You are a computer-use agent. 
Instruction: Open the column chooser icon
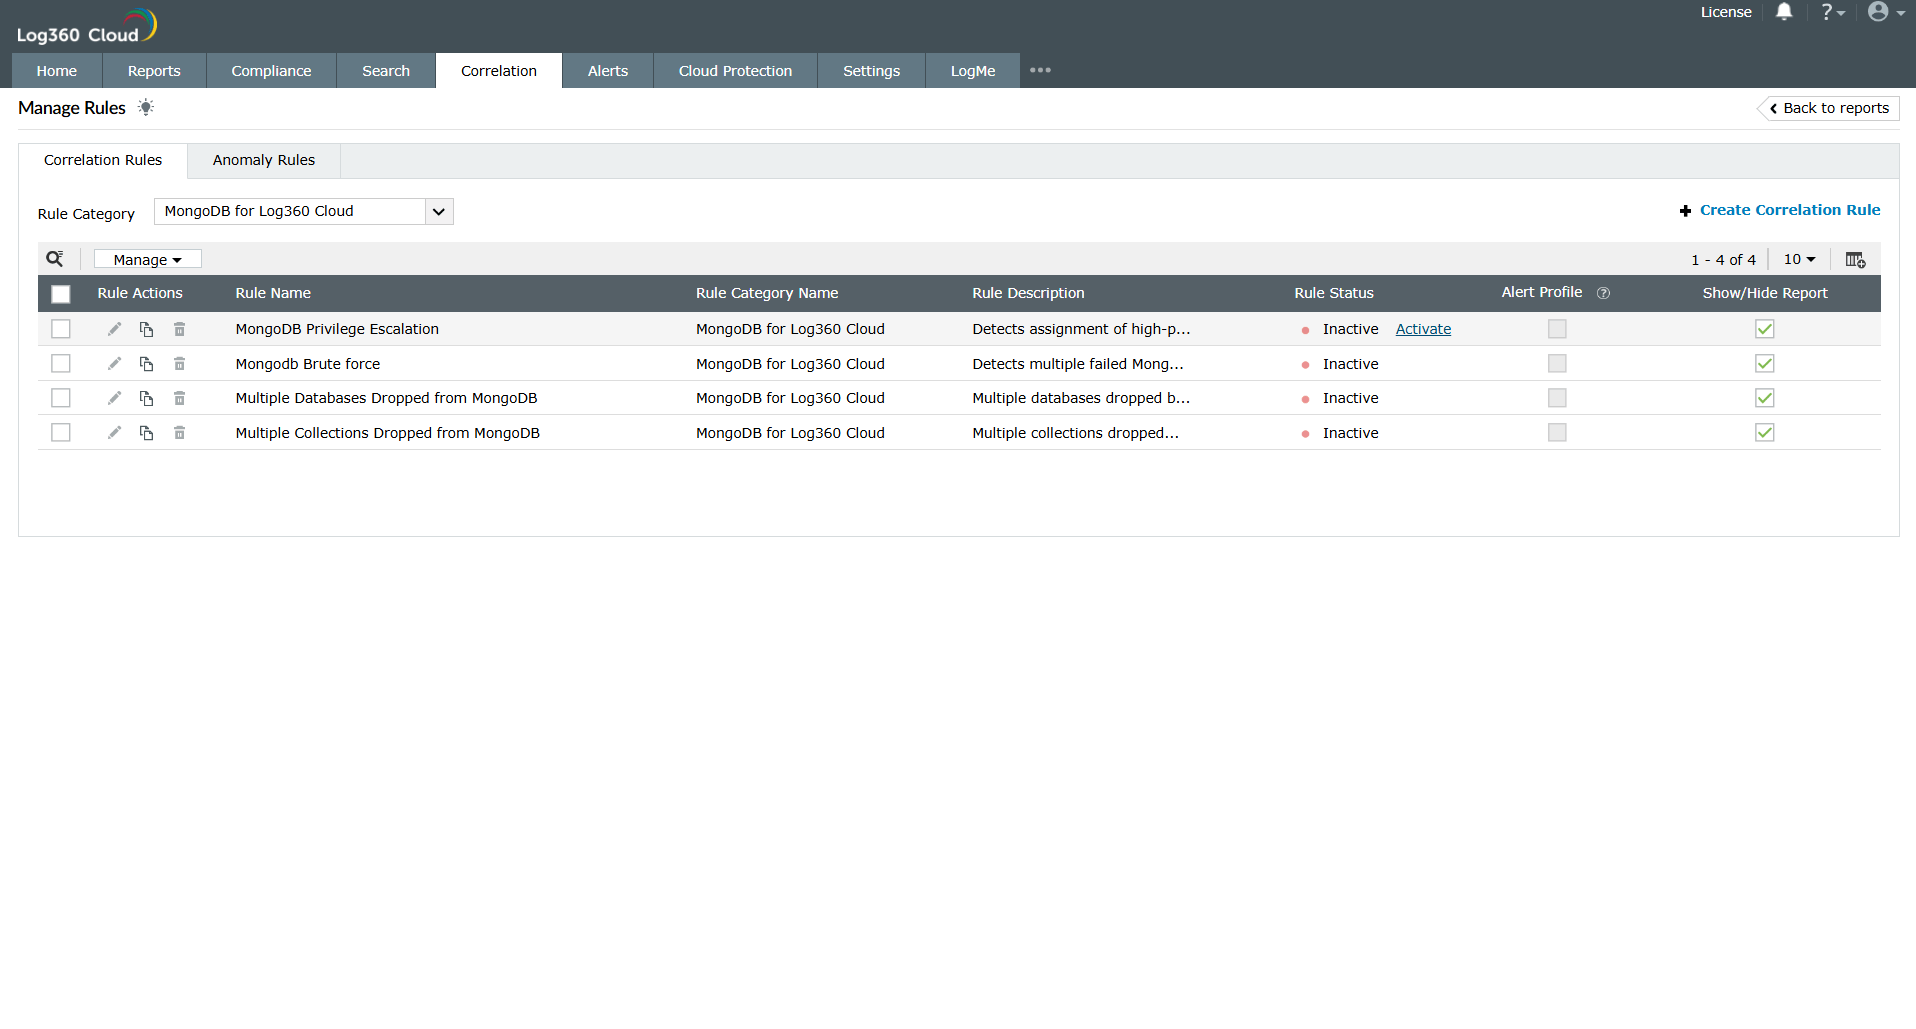pos(1855,259)
